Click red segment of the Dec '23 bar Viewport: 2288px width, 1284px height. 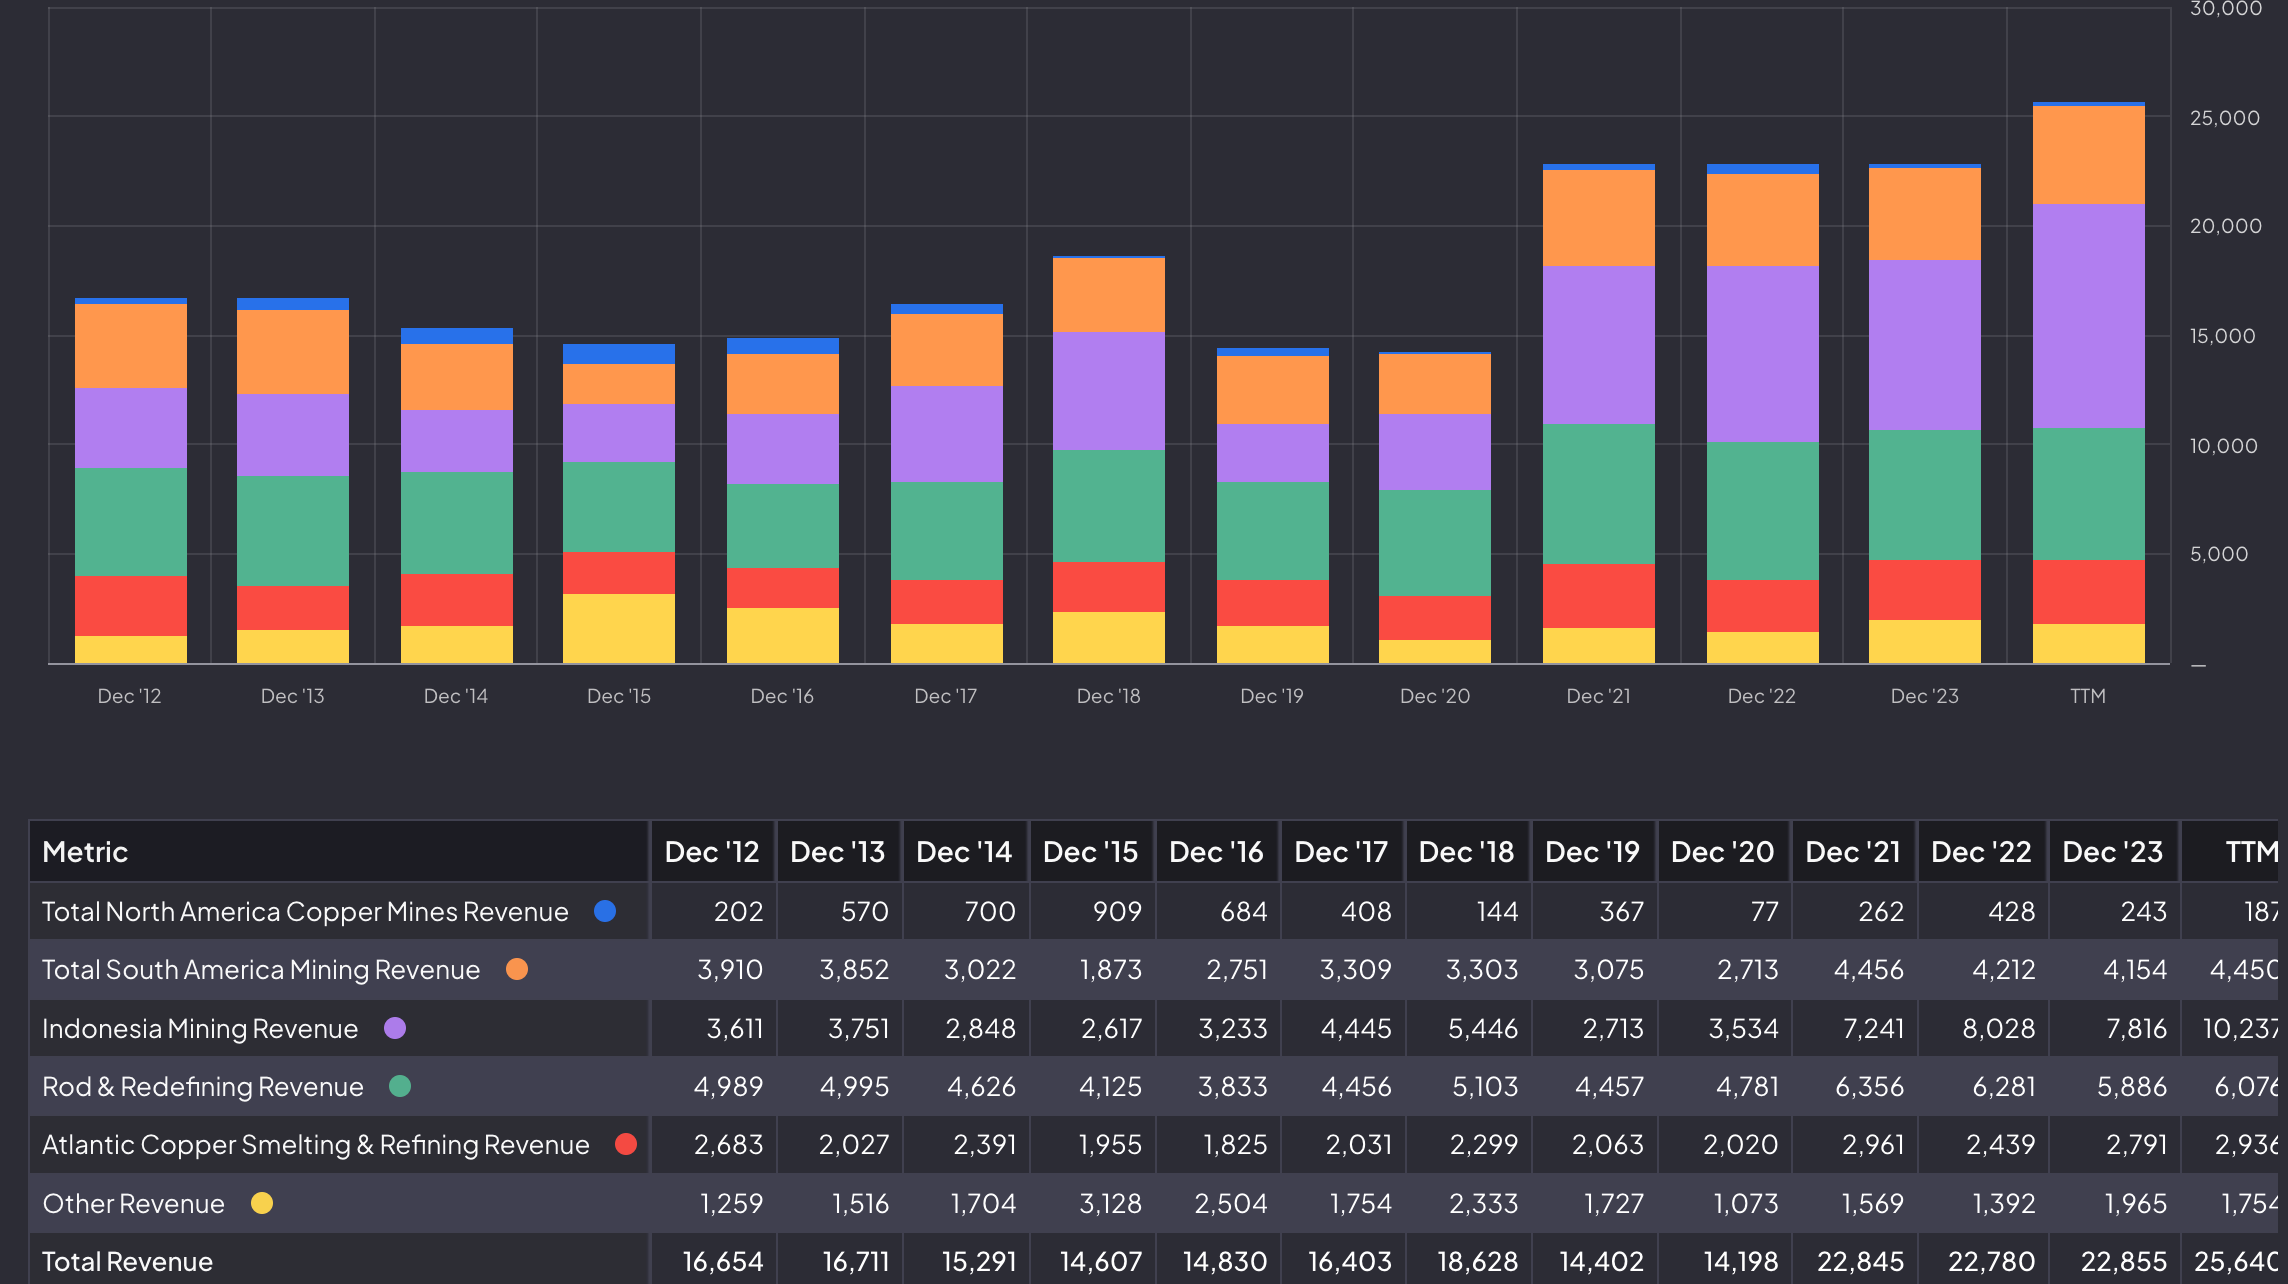(1924, 589)
